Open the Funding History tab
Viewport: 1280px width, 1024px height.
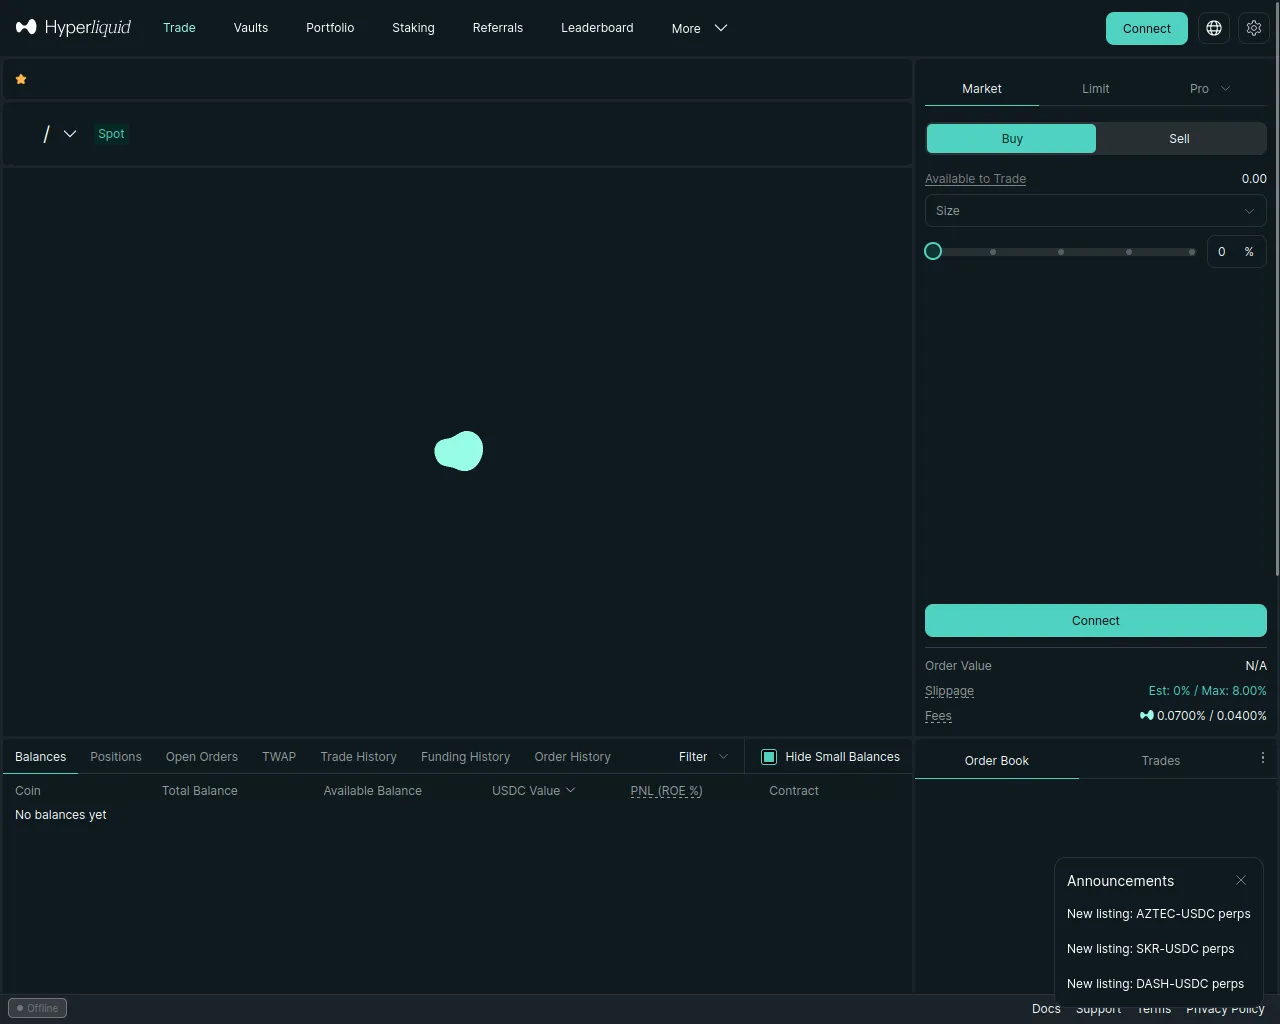465,757
